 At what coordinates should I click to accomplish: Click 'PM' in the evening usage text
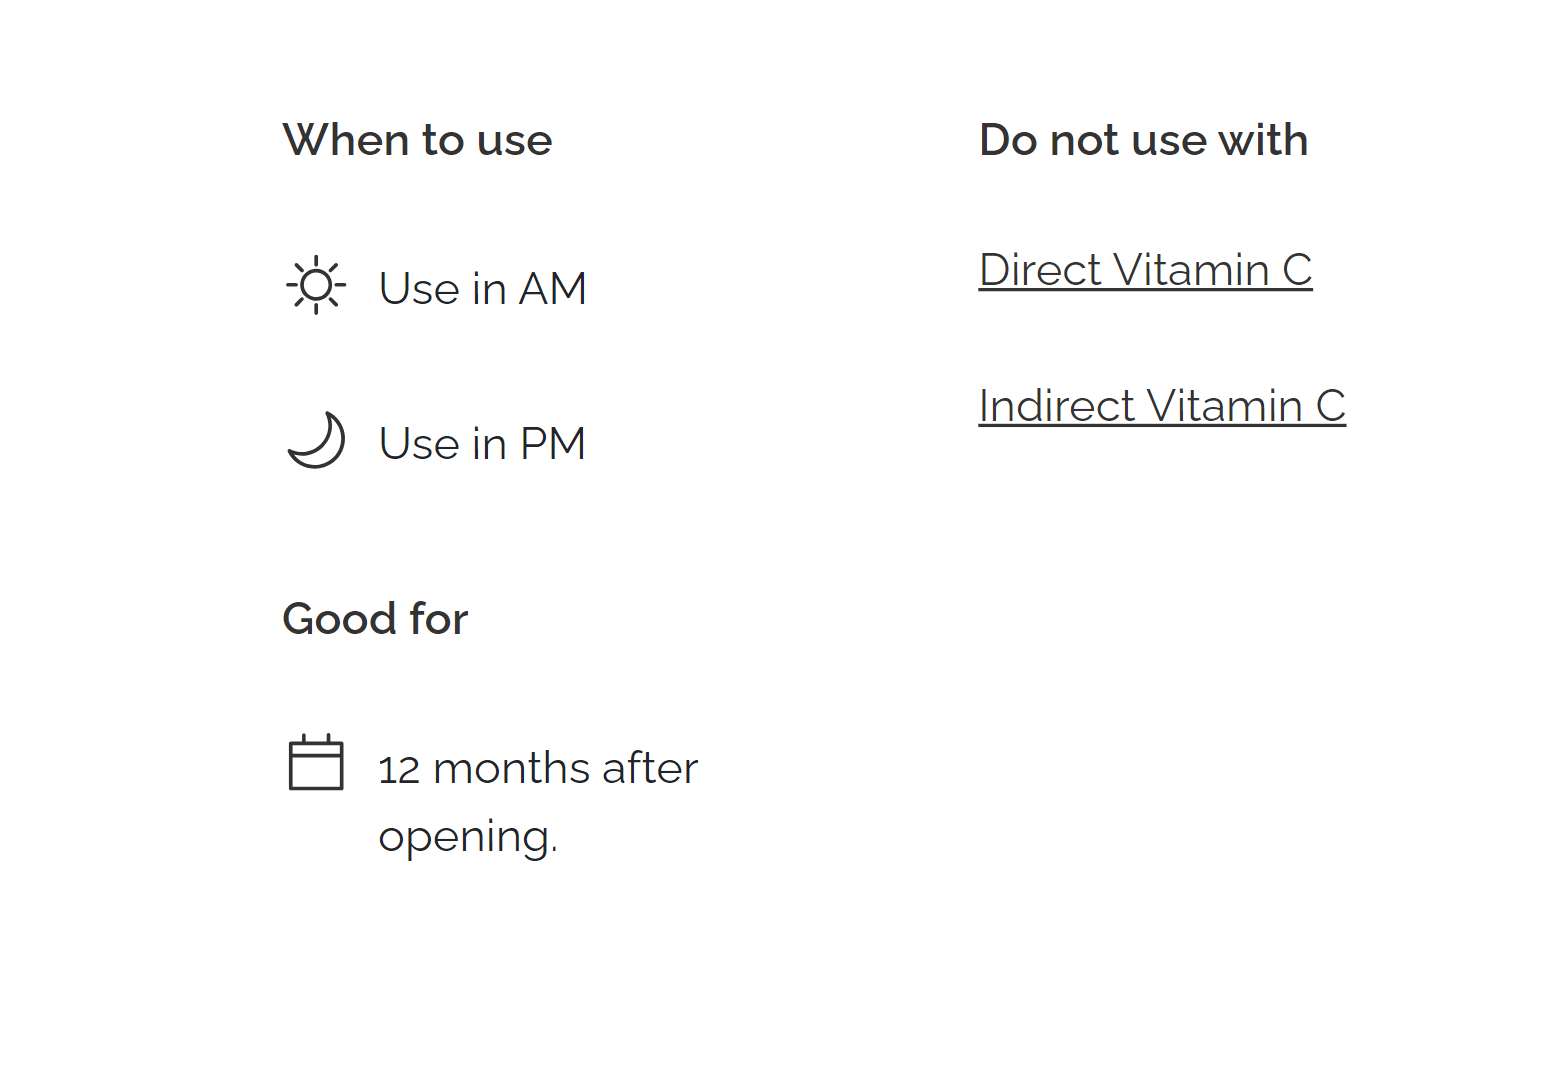(552, 444)
